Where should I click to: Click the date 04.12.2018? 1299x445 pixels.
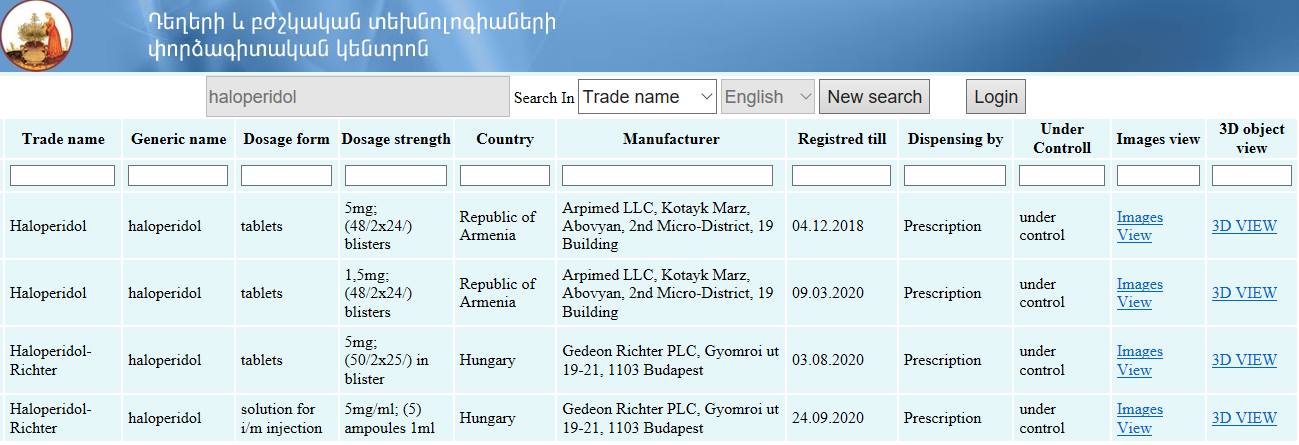pos(827,226)
